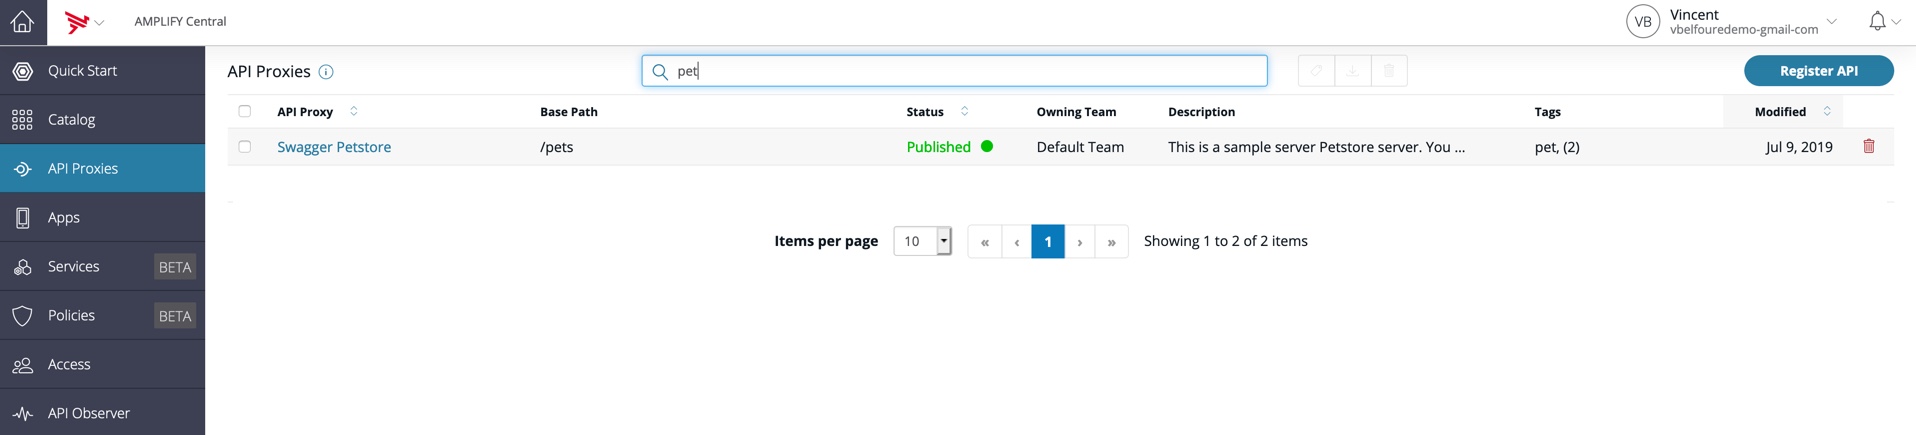Open the VB user avatar
This screenshot has height=435, width=1916.
(x=1642, y=21)
